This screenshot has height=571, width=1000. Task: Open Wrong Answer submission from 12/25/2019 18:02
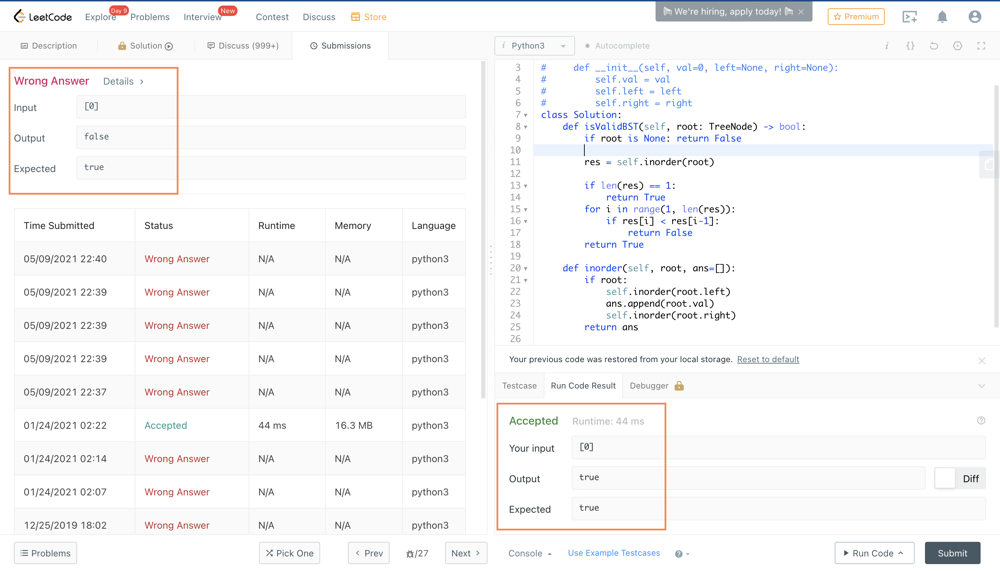pos(177,526)
